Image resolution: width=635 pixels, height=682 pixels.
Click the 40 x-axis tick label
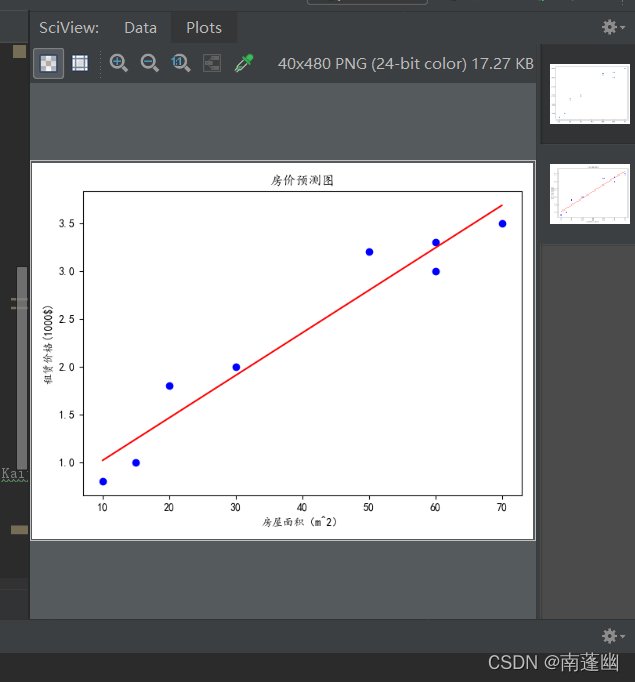pos(302,507)
